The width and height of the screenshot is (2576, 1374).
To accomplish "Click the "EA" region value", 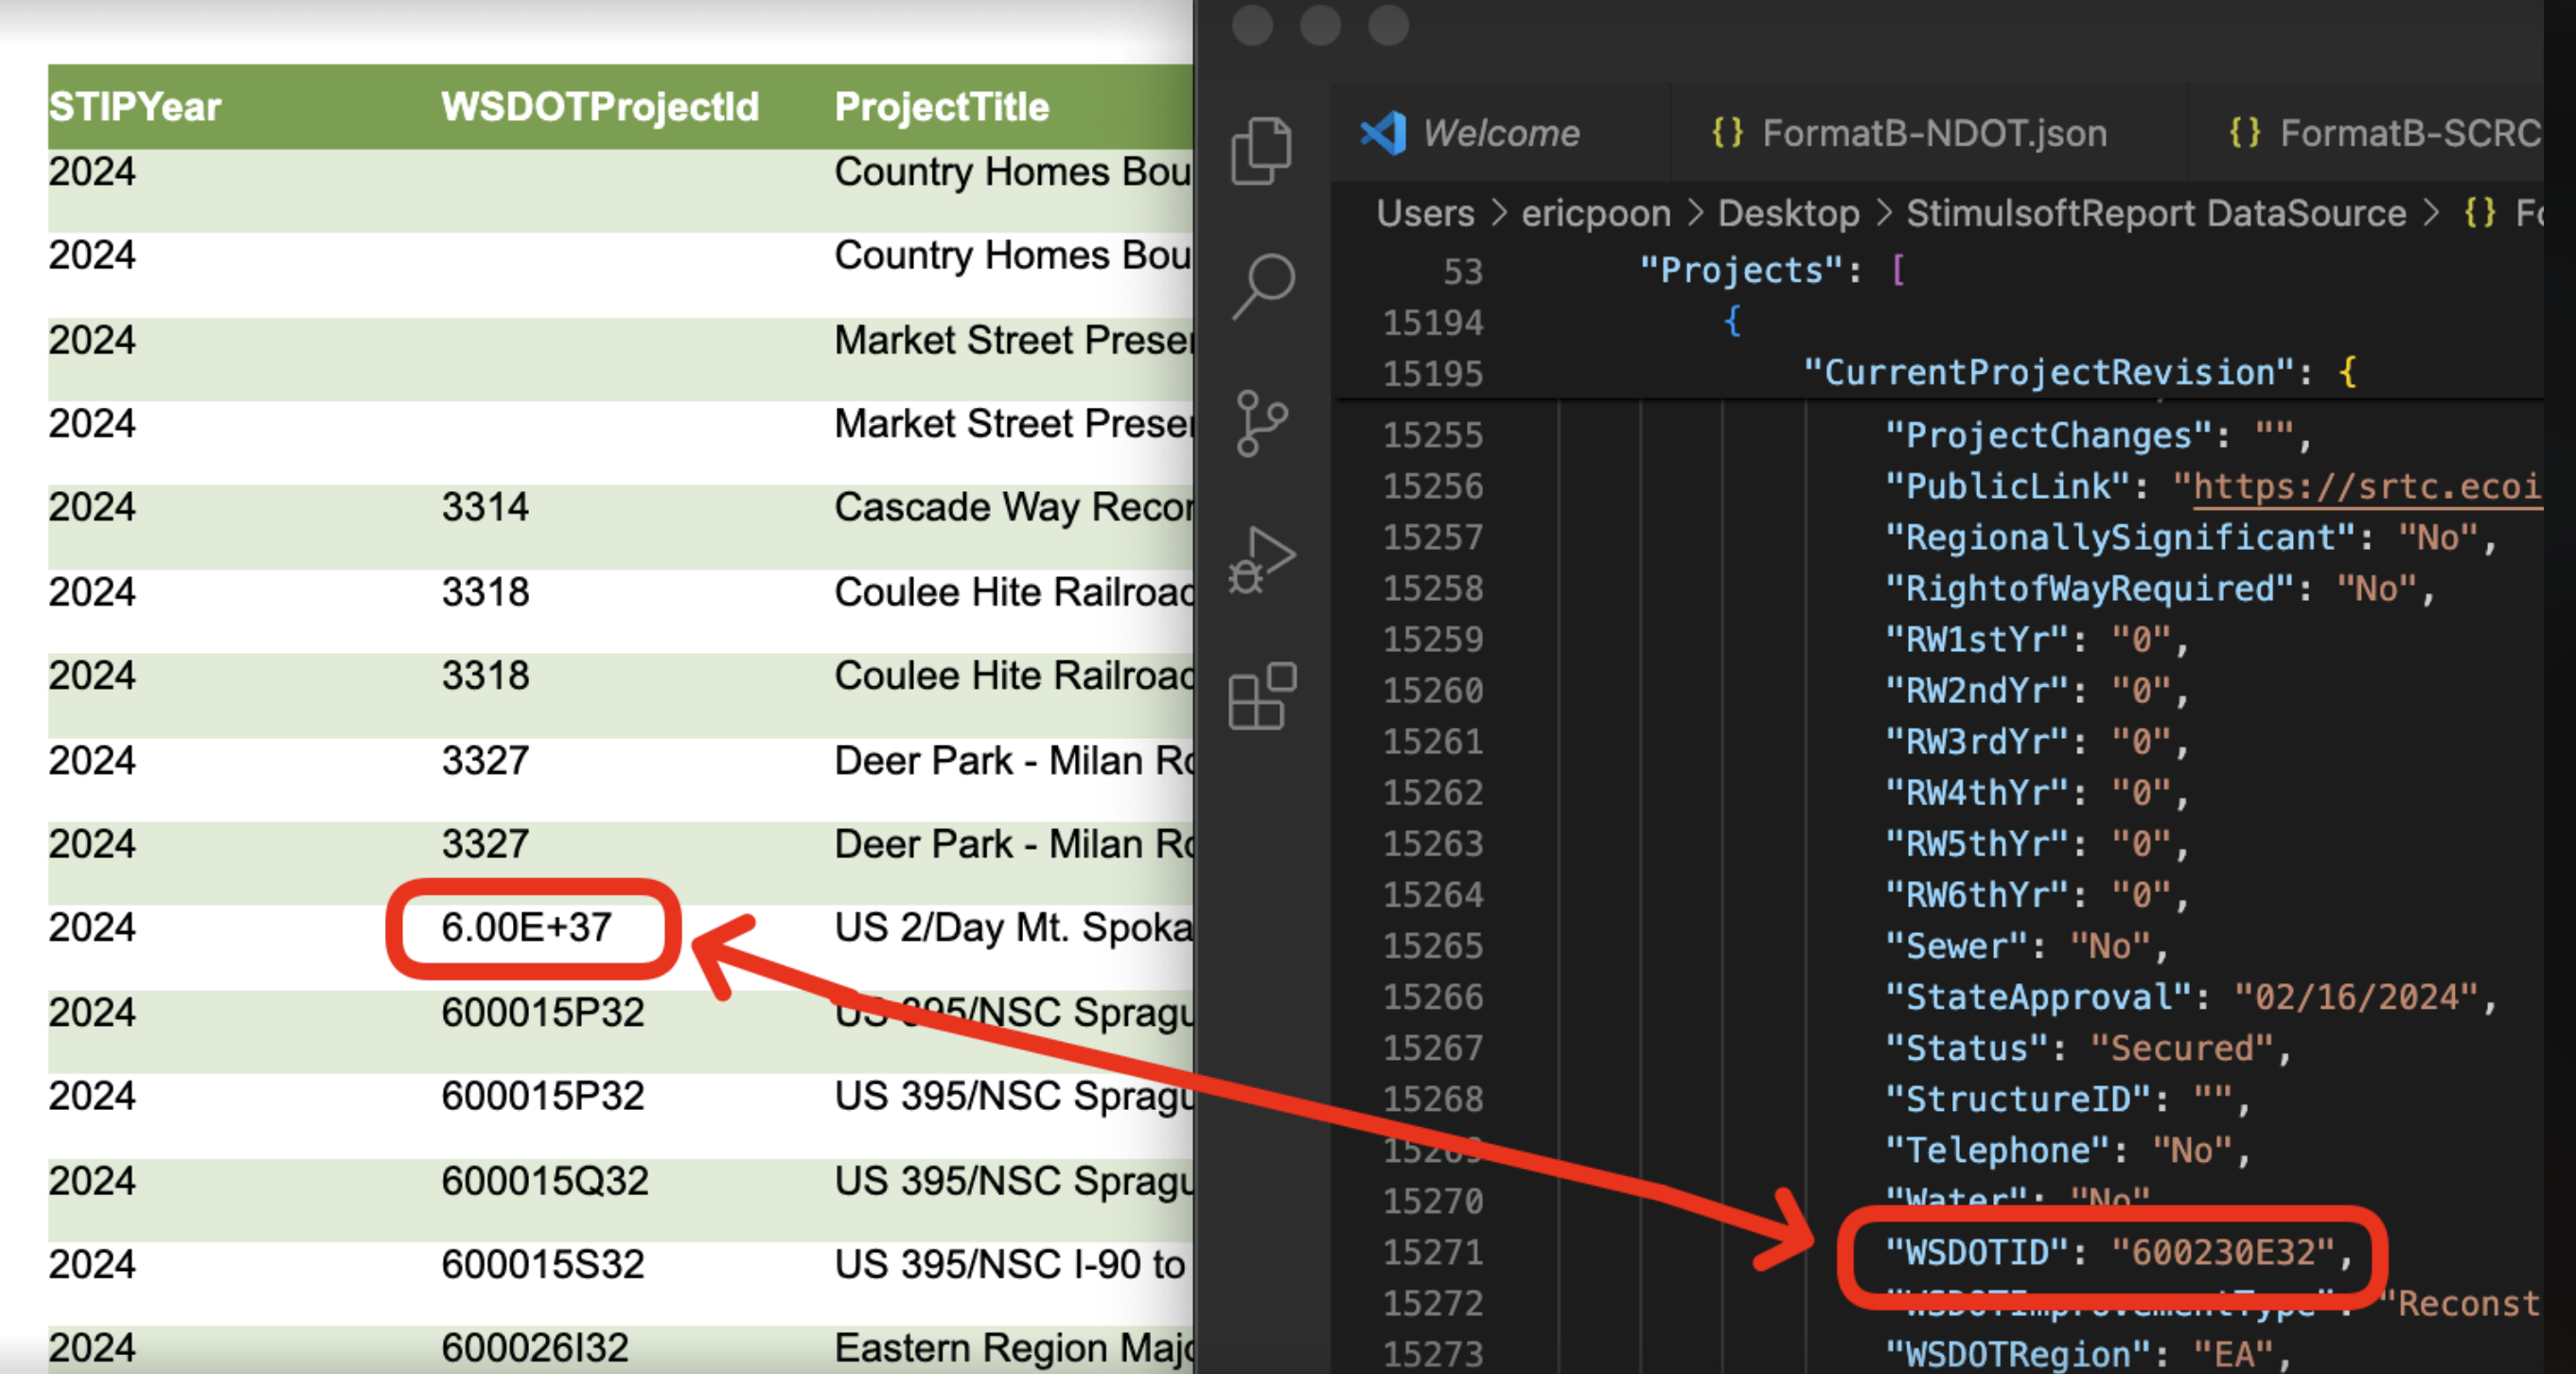I will (2233, 1354).
